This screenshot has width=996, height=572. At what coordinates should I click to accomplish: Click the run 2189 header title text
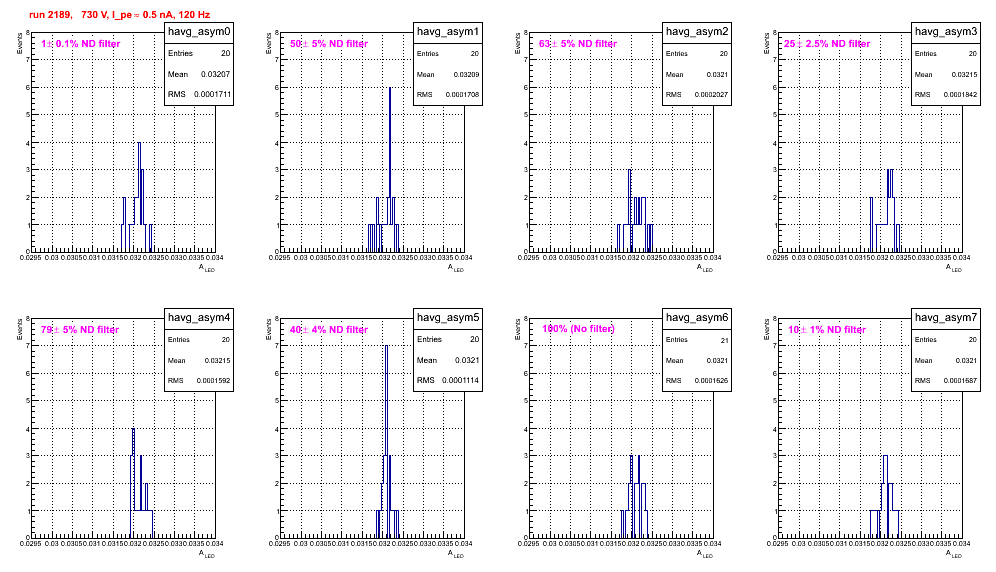click(119, 15)
